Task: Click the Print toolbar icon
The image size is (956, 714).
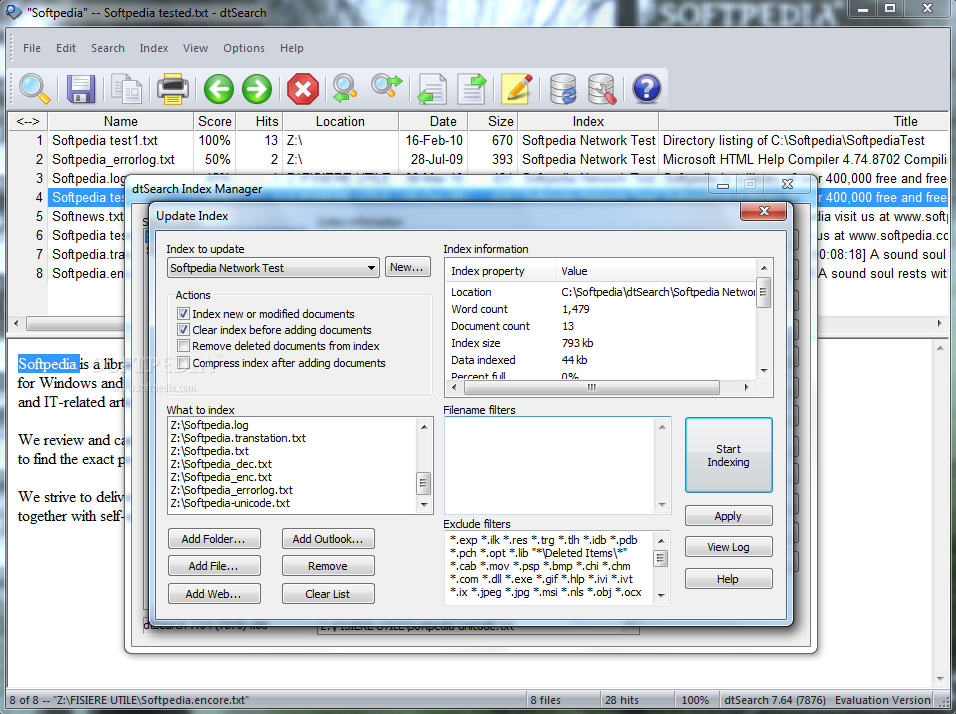Action: pos(173,89)
